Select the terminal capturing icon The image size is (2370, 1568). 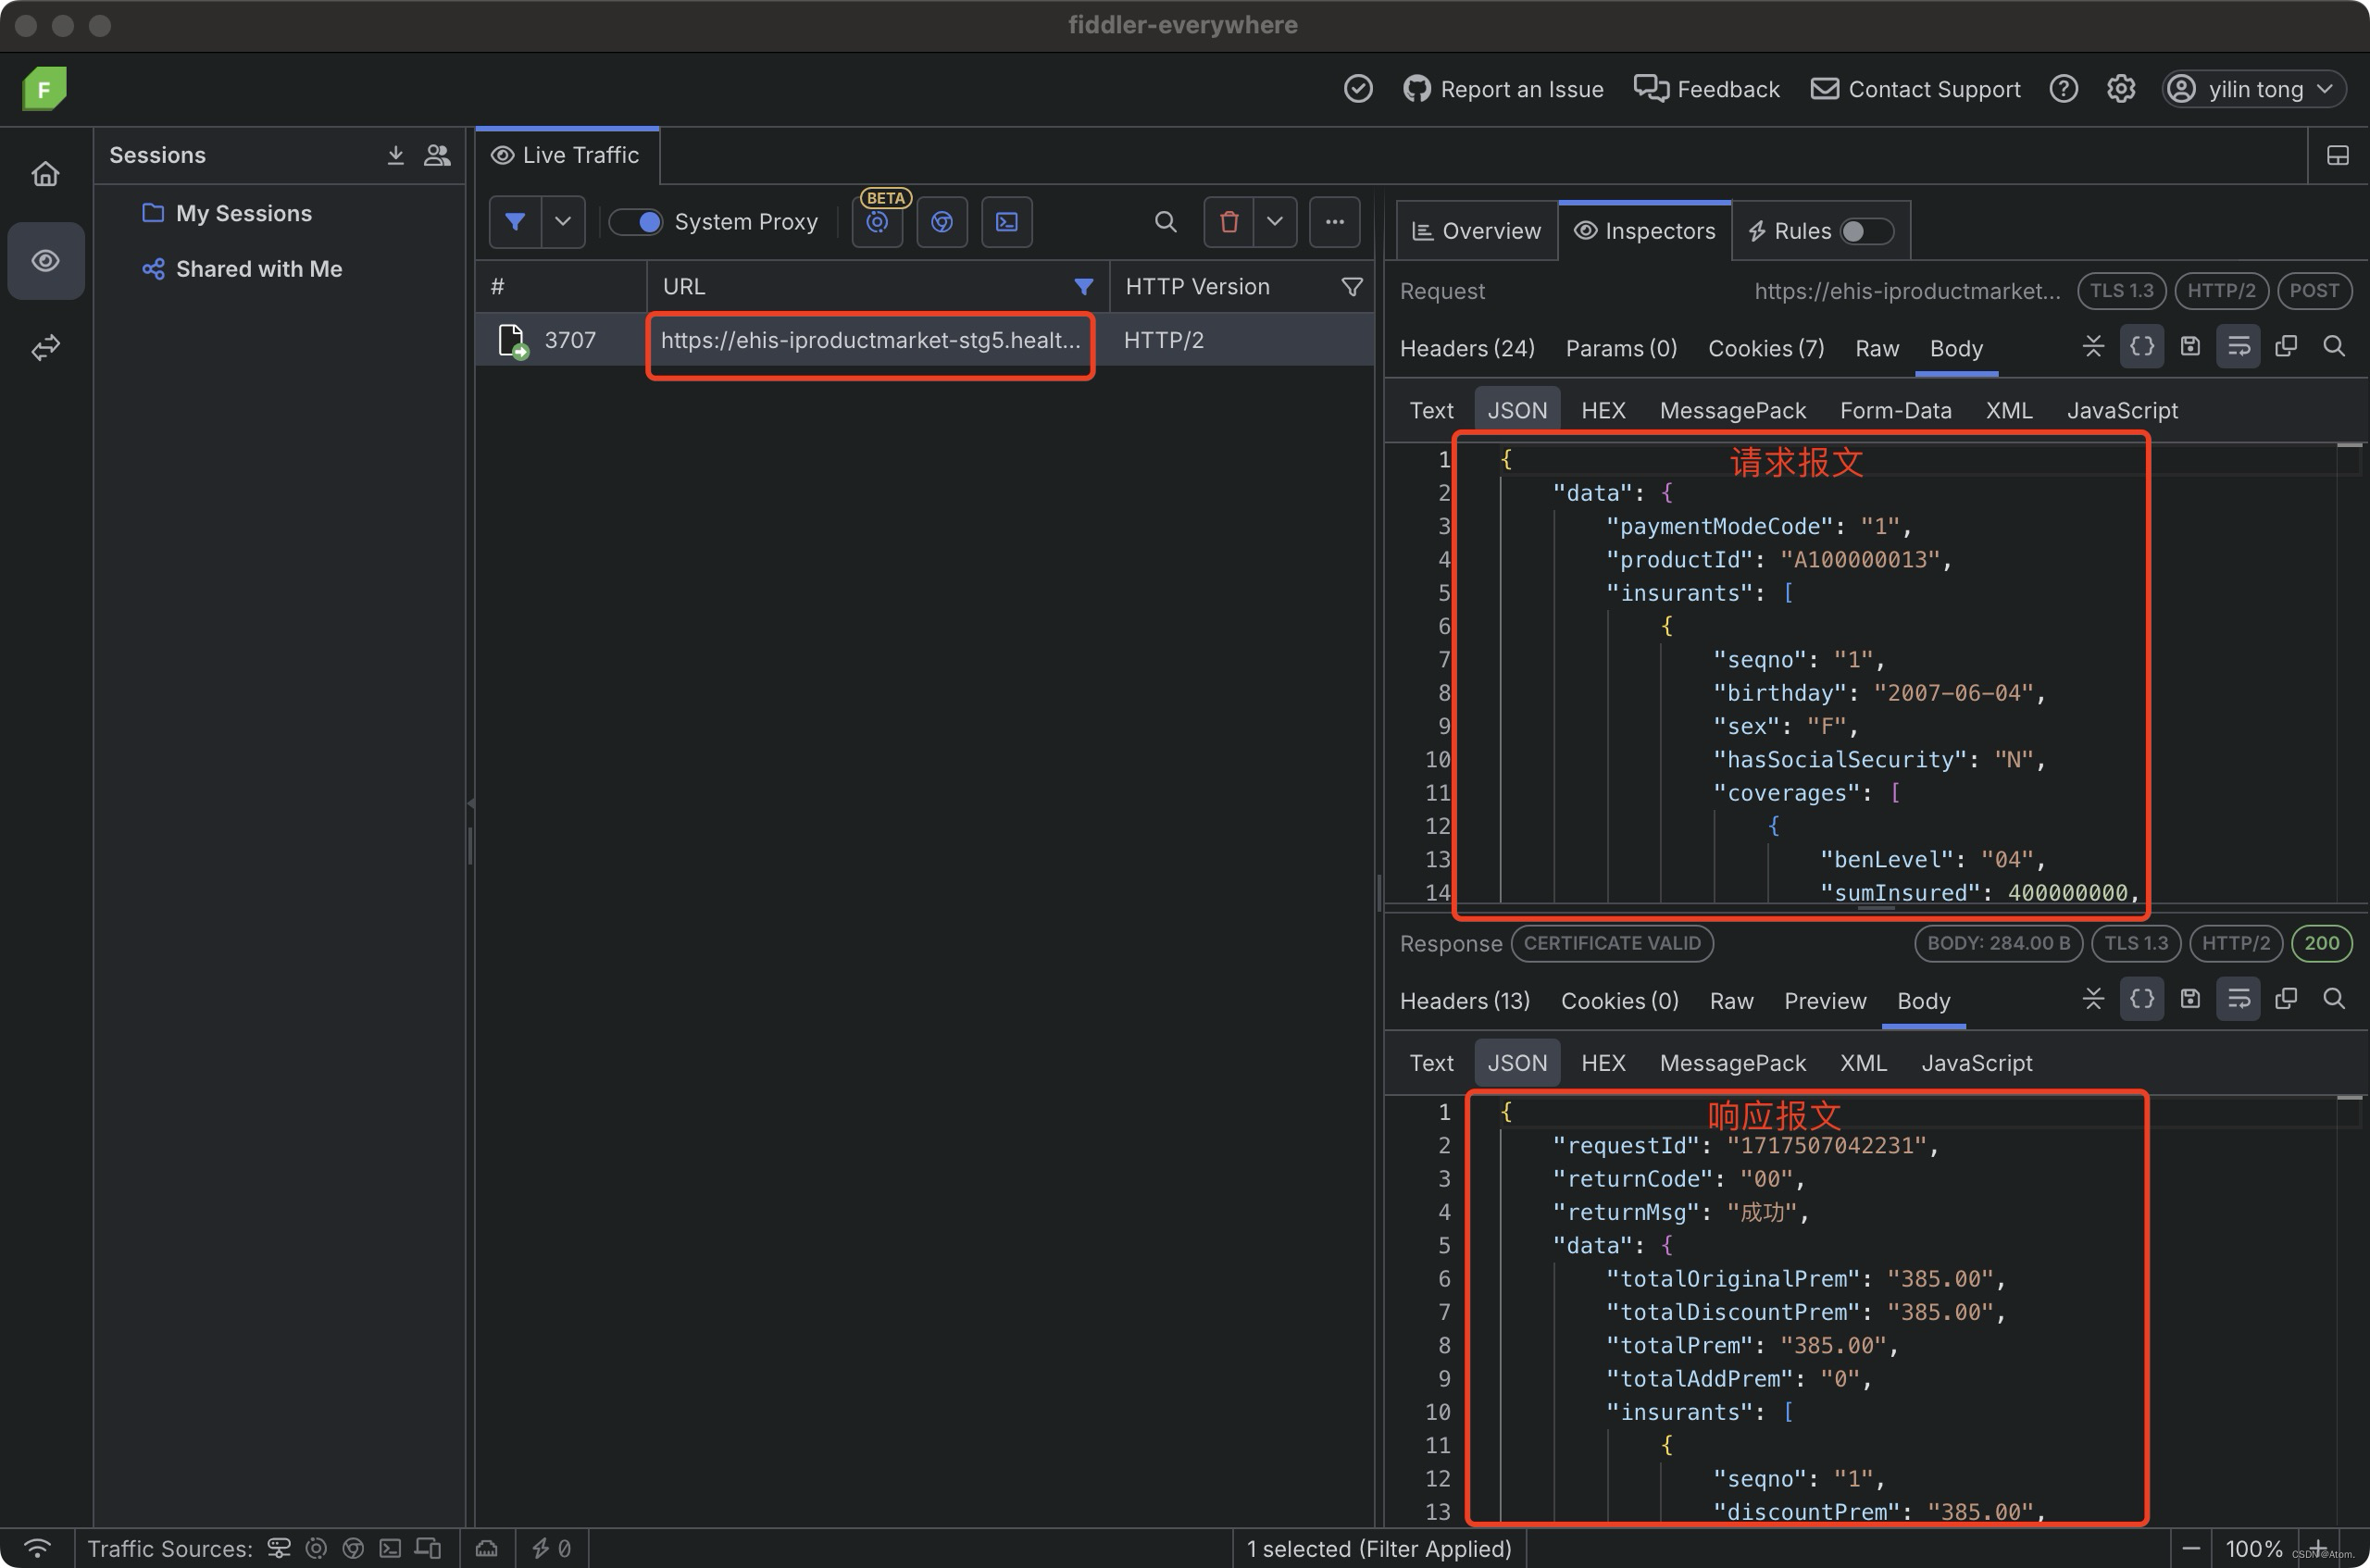1007,221
